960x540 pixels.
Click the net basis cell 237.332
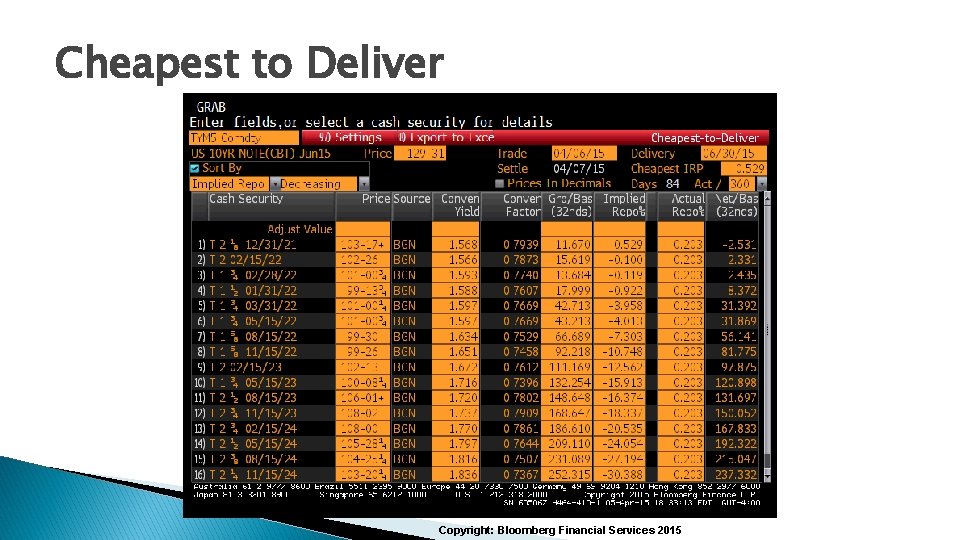click(737, 474)
